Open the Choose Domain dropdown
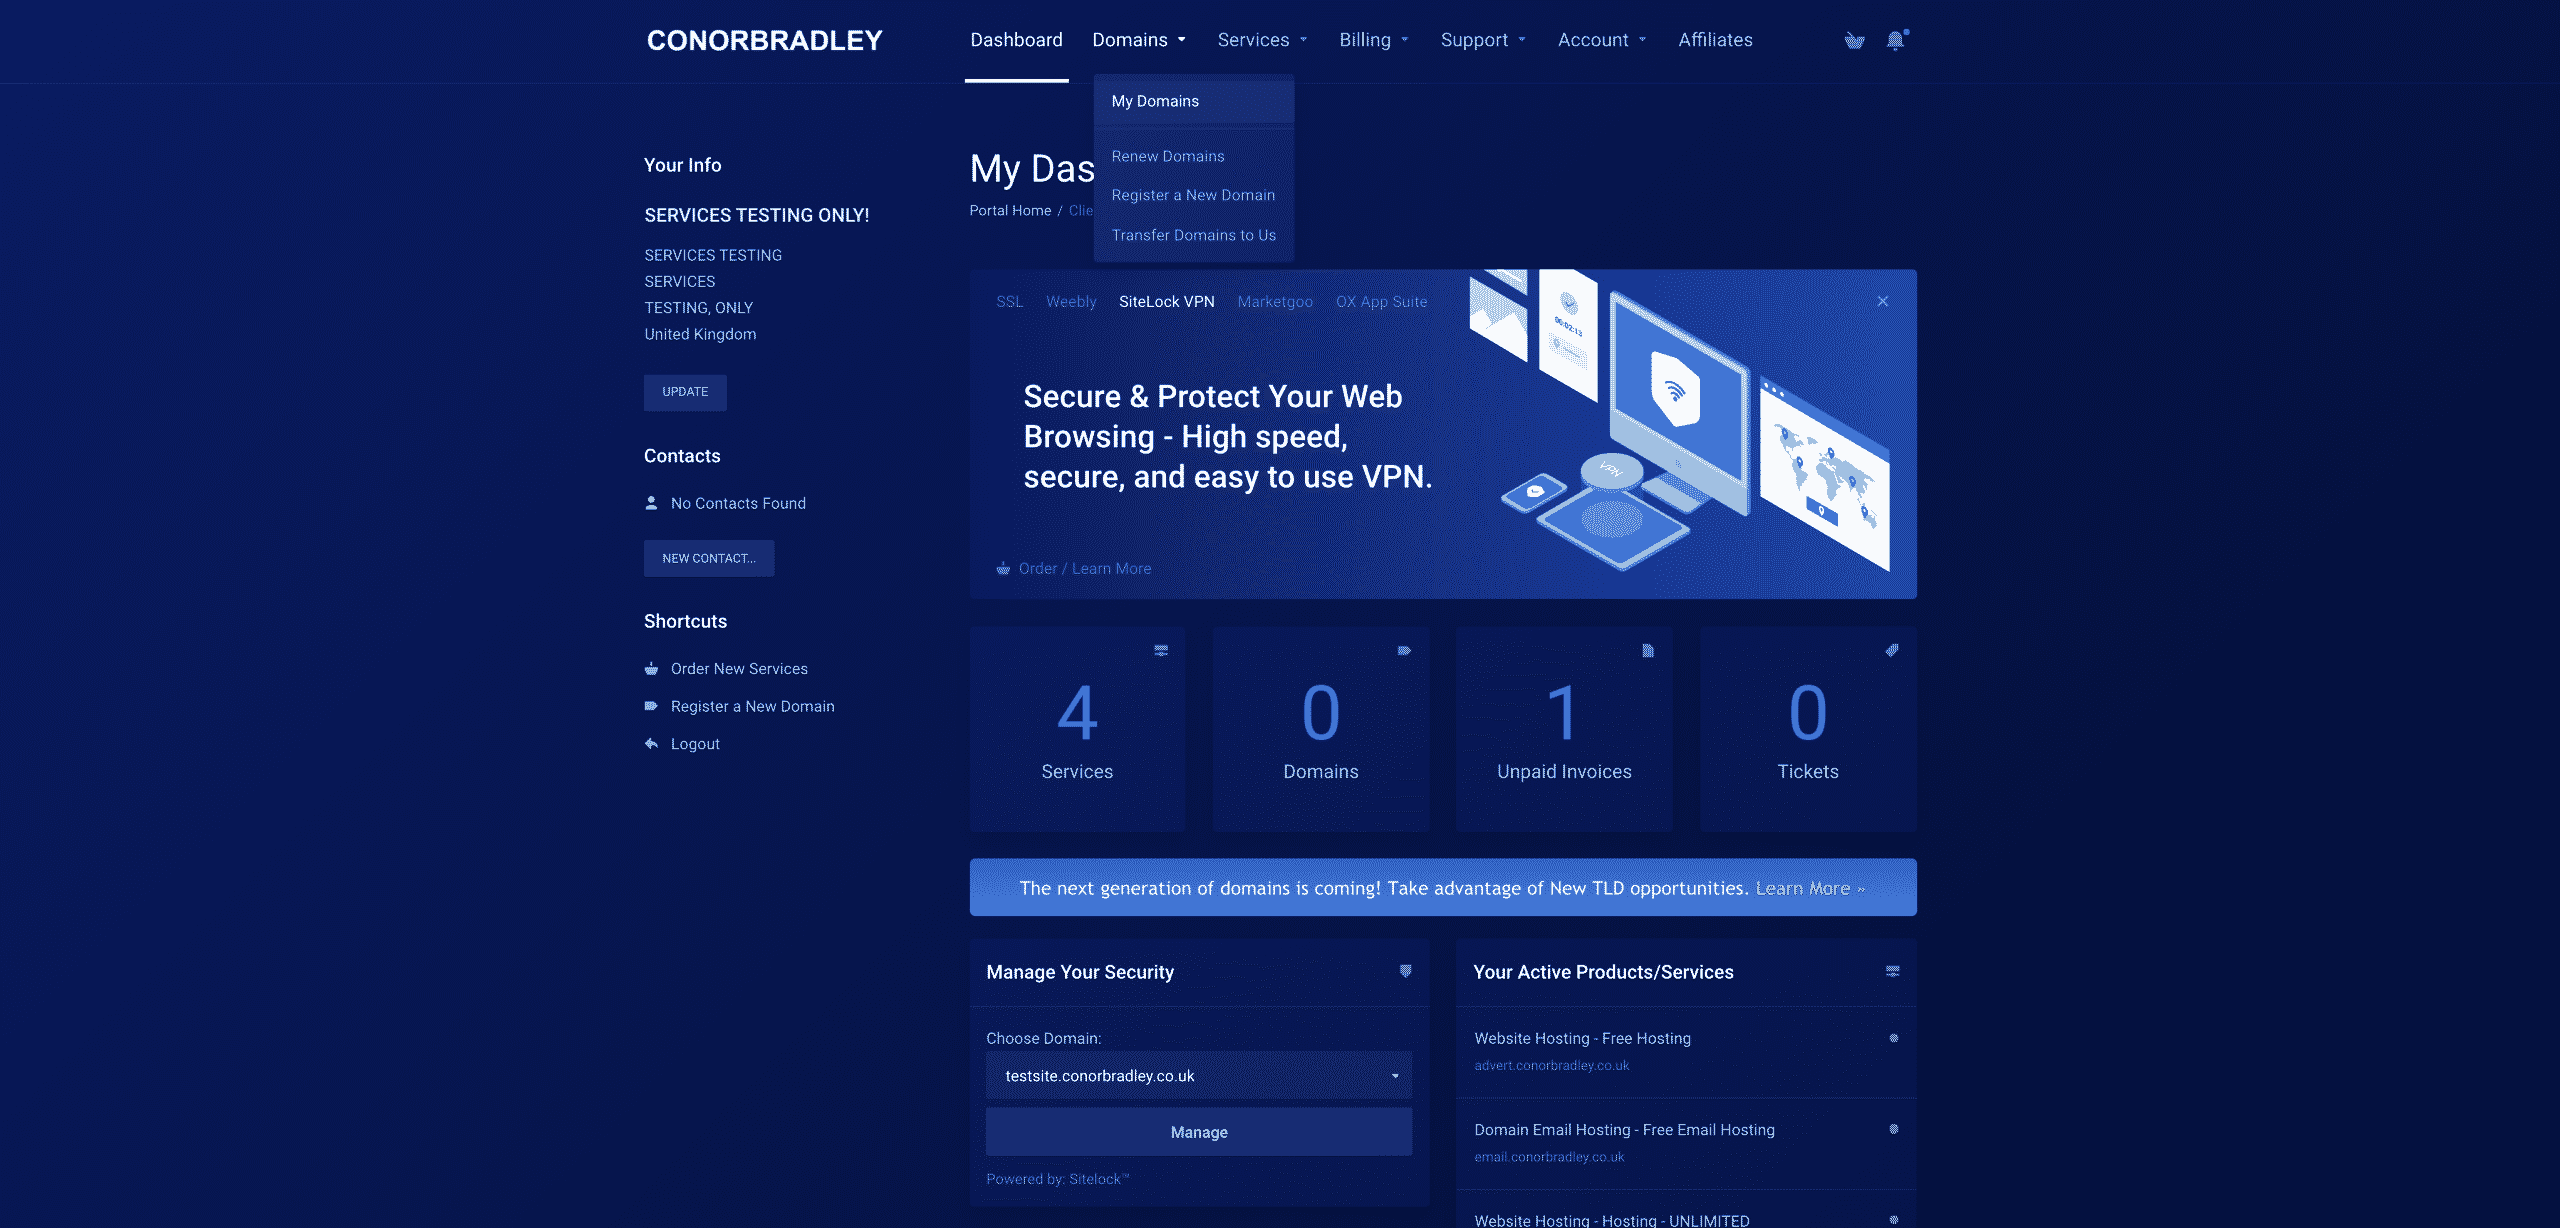 [x=1199, y=1076]
